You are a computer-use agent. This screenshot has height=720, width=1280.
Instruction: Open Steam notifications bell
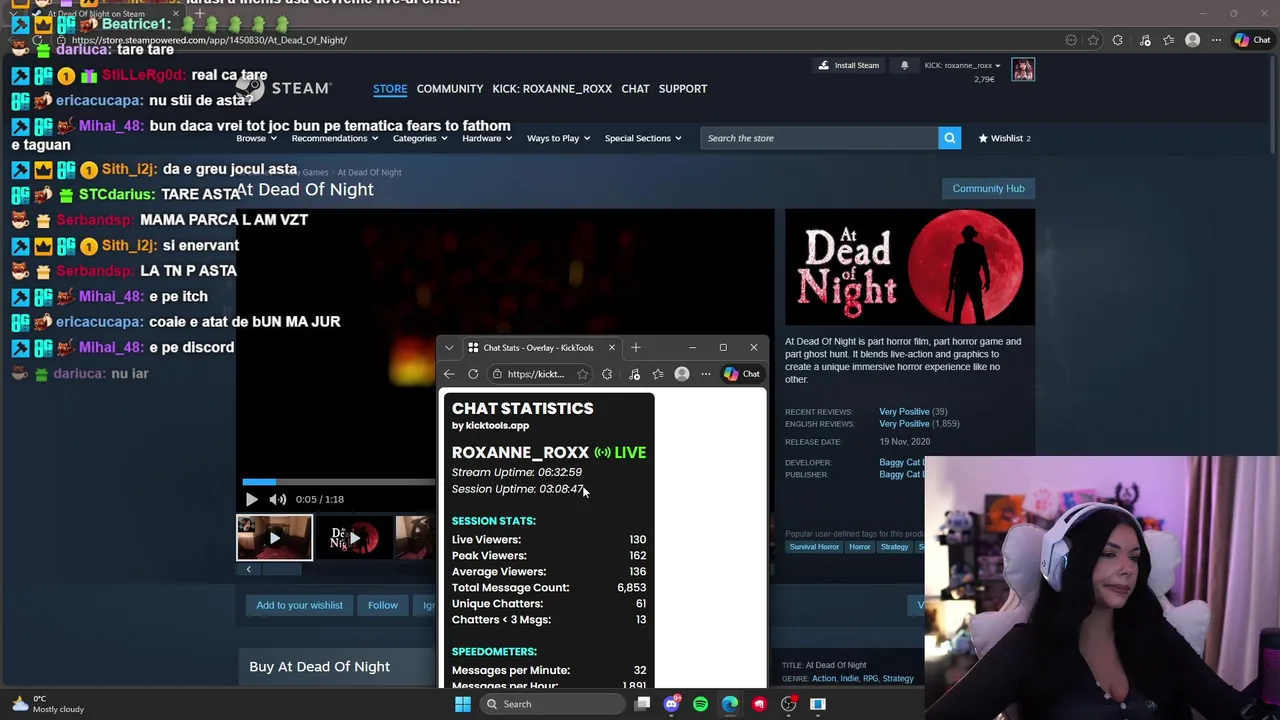(x=904, y=65)
